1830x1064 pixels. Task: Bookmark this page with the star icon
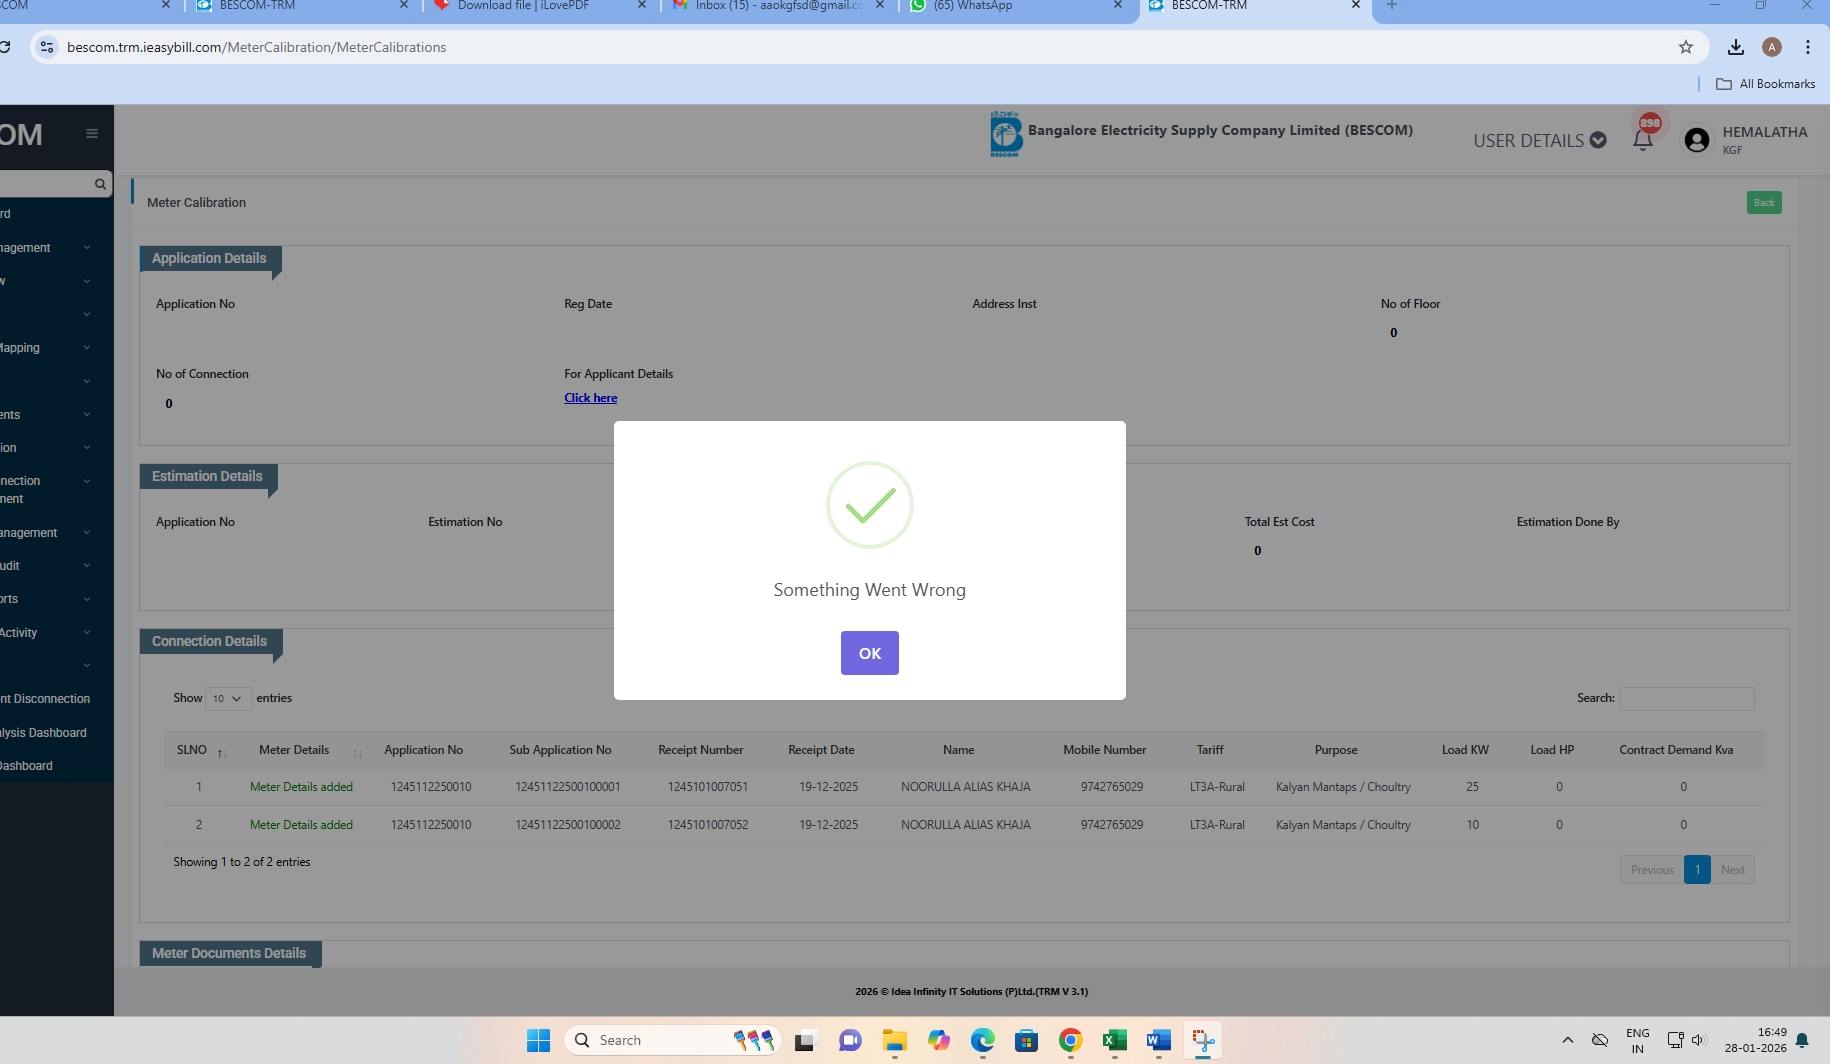click(1686, 47)
